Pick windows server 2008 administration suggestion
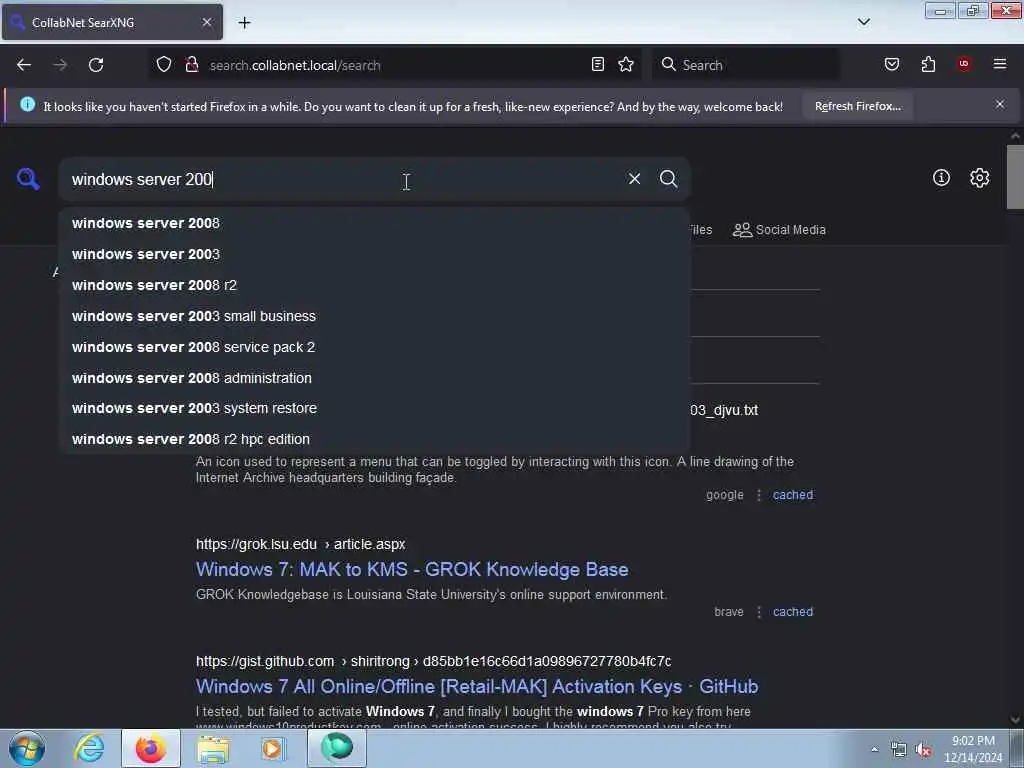This screenshot has height=768, width=1024. pyautogui.click(x=374, y=378)
